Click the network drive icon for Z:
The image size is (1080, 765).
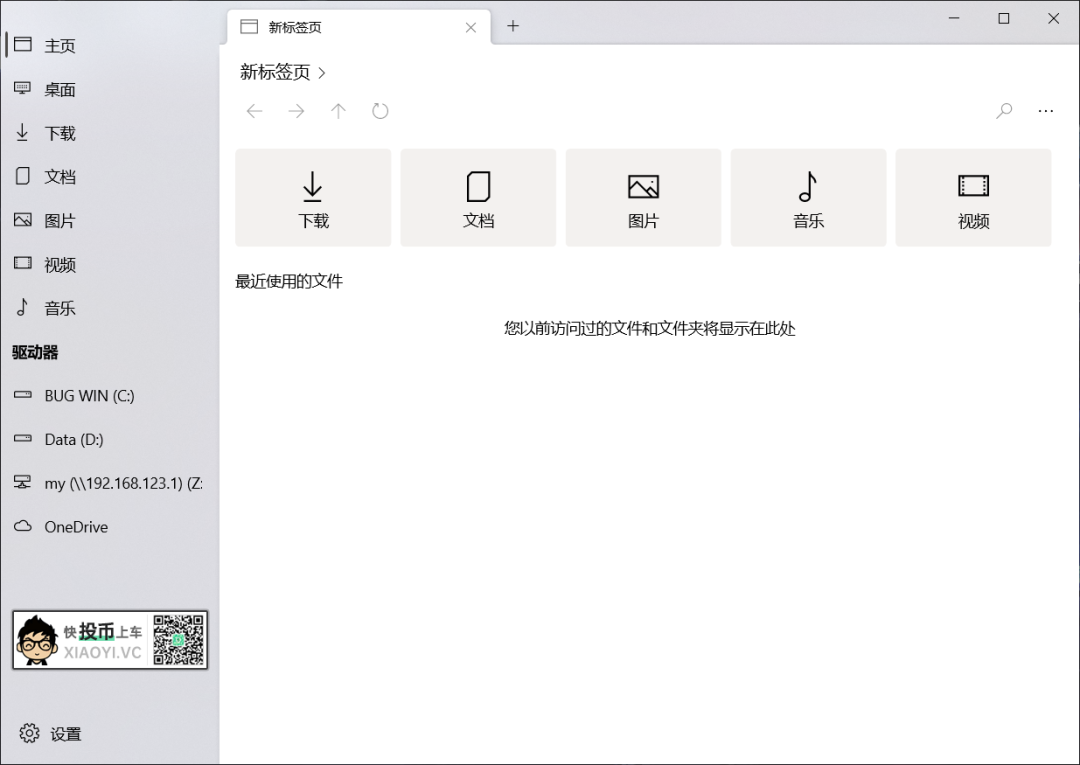(23, 483)
